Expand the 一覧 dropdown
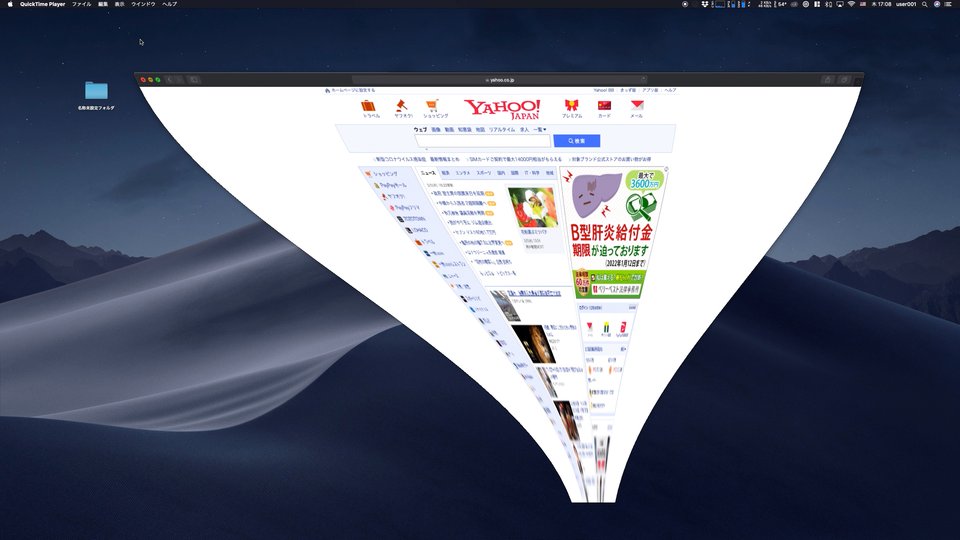Viewport: 960px width, 540px height. [x=539, y=130]
